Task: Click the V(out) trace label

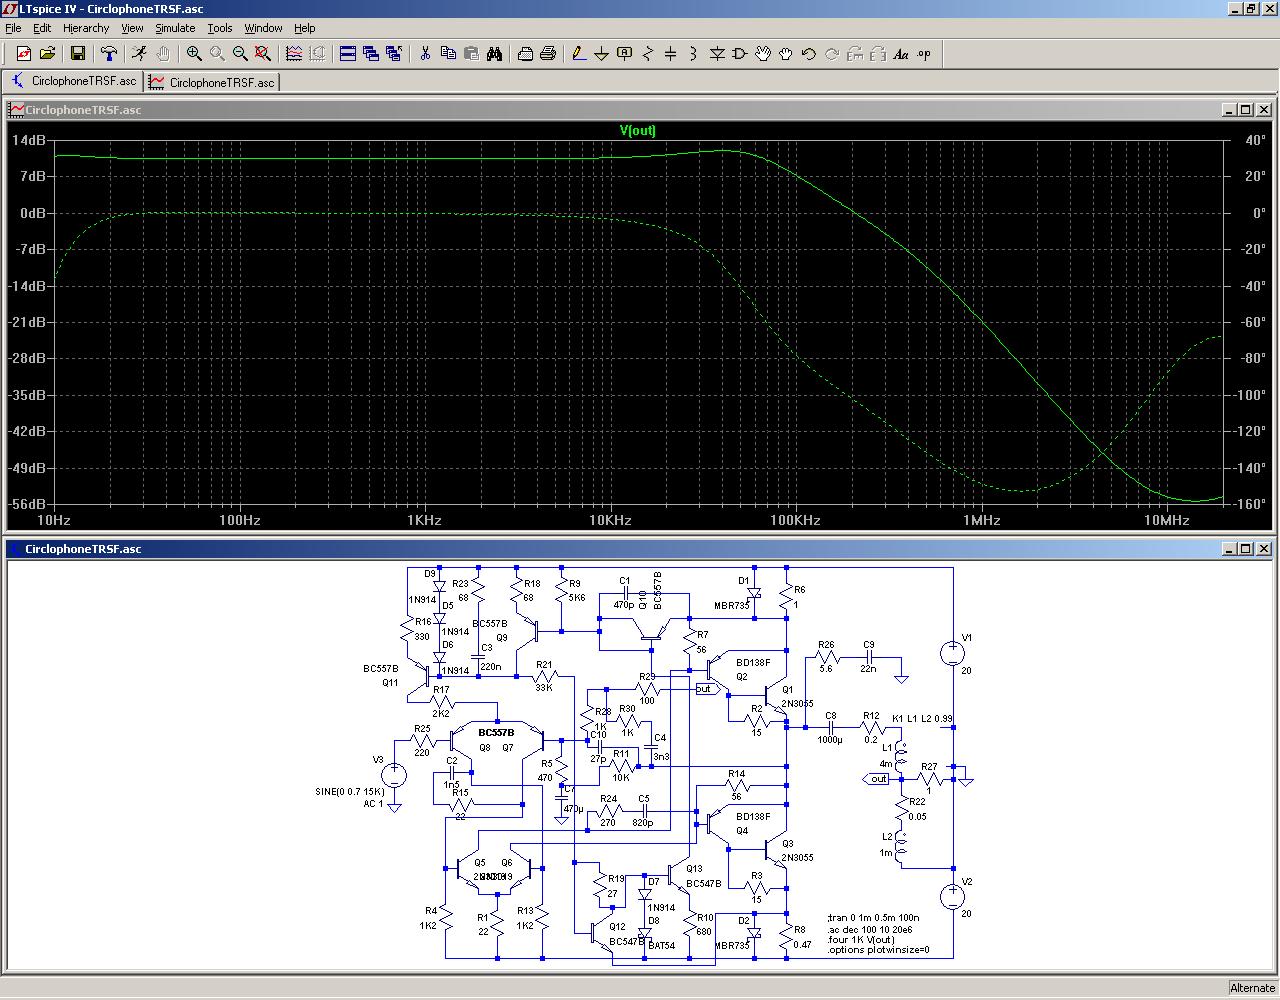Action: [638, 130]
